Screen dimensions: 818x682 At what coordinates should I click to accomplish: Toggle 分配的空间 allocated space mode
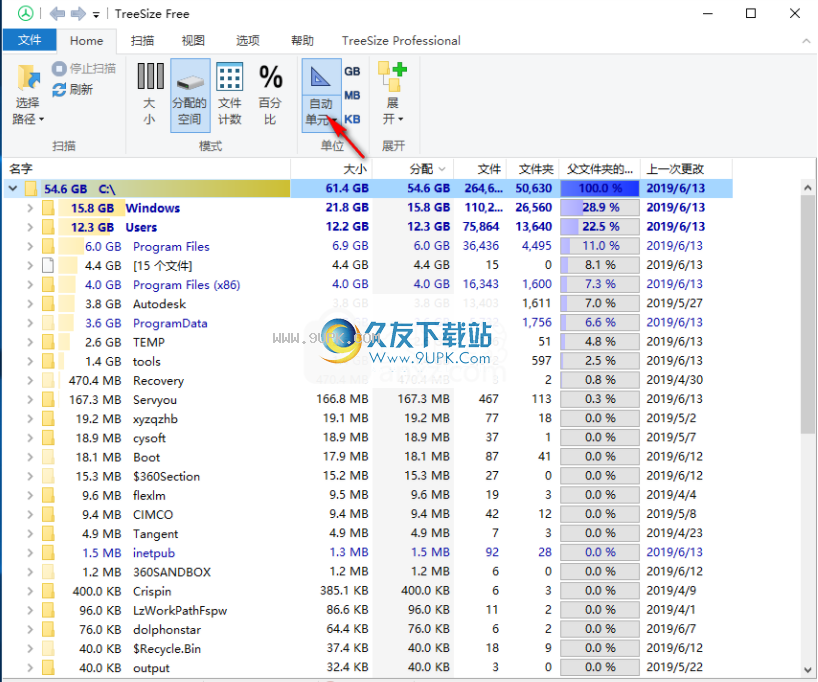click(x=190, y=94)
